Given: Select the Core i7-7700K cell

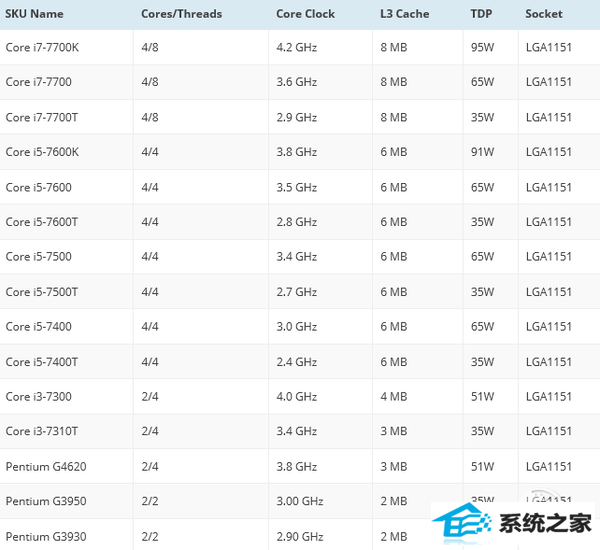Looking at the screenshot, I should (x=42, y=47).
